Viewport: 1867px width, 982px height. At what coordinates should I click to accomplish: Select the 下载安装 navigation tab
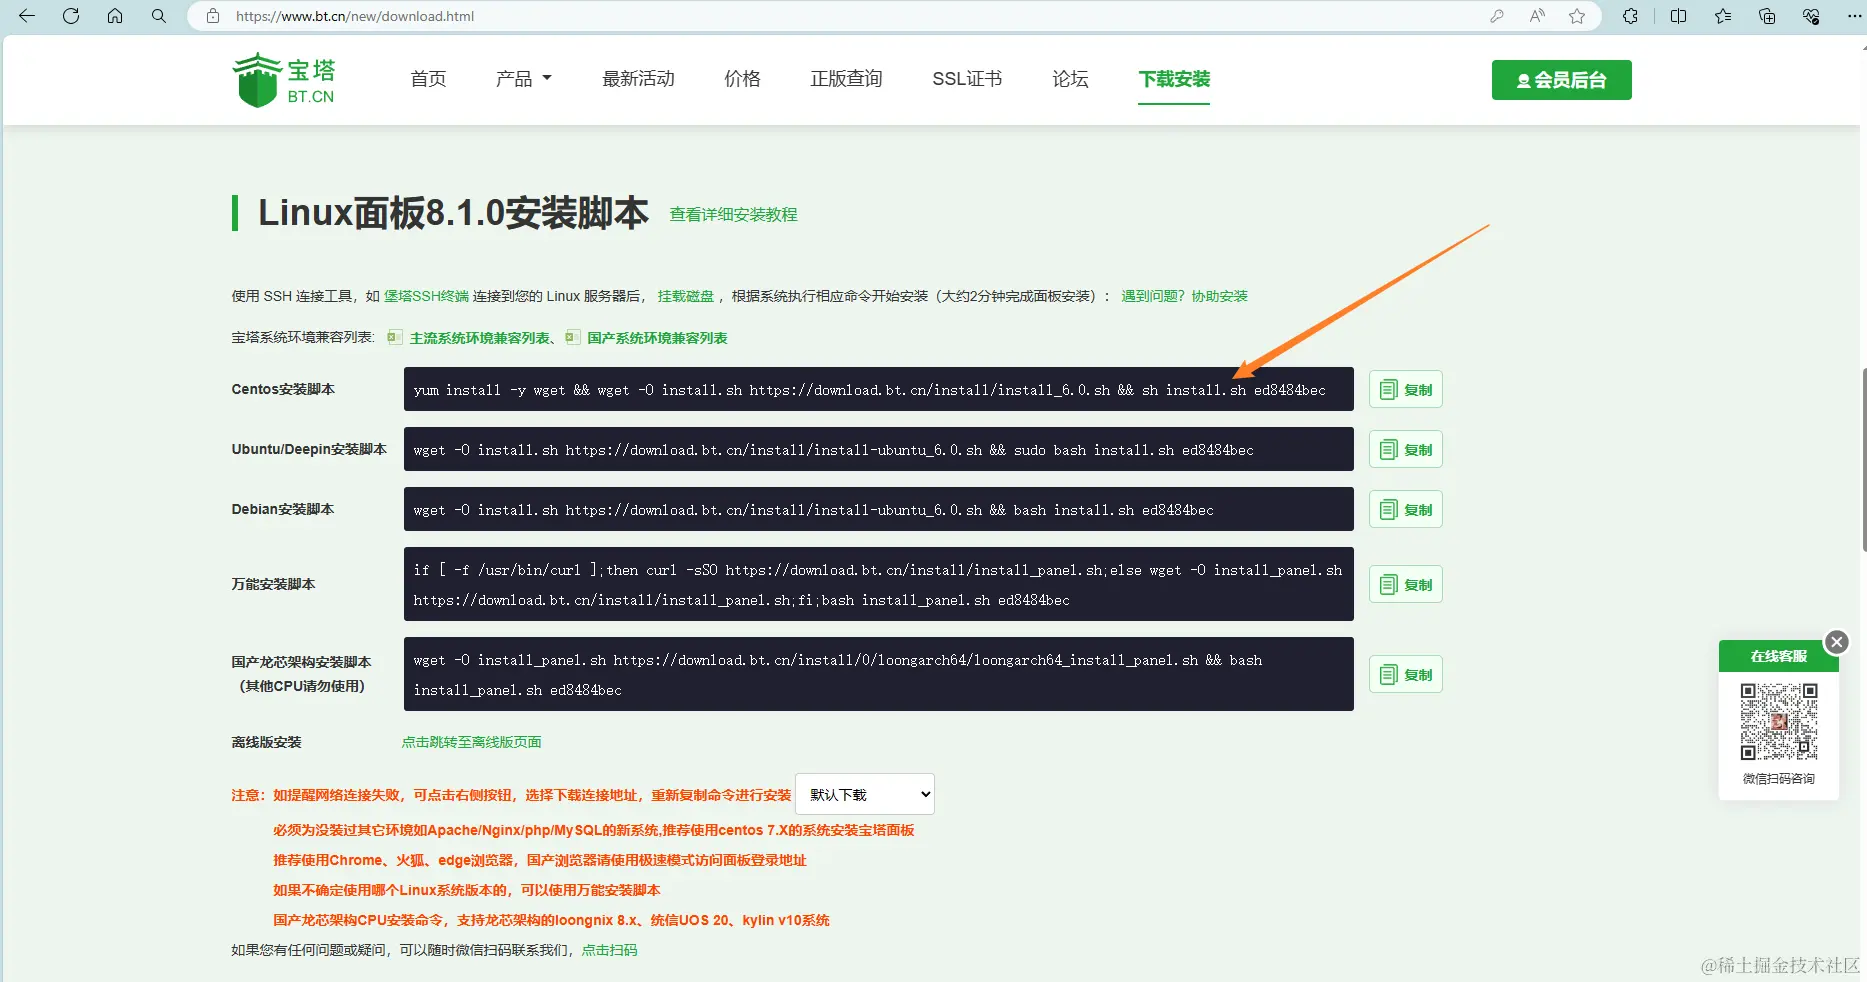click(x=1174, y=79)
